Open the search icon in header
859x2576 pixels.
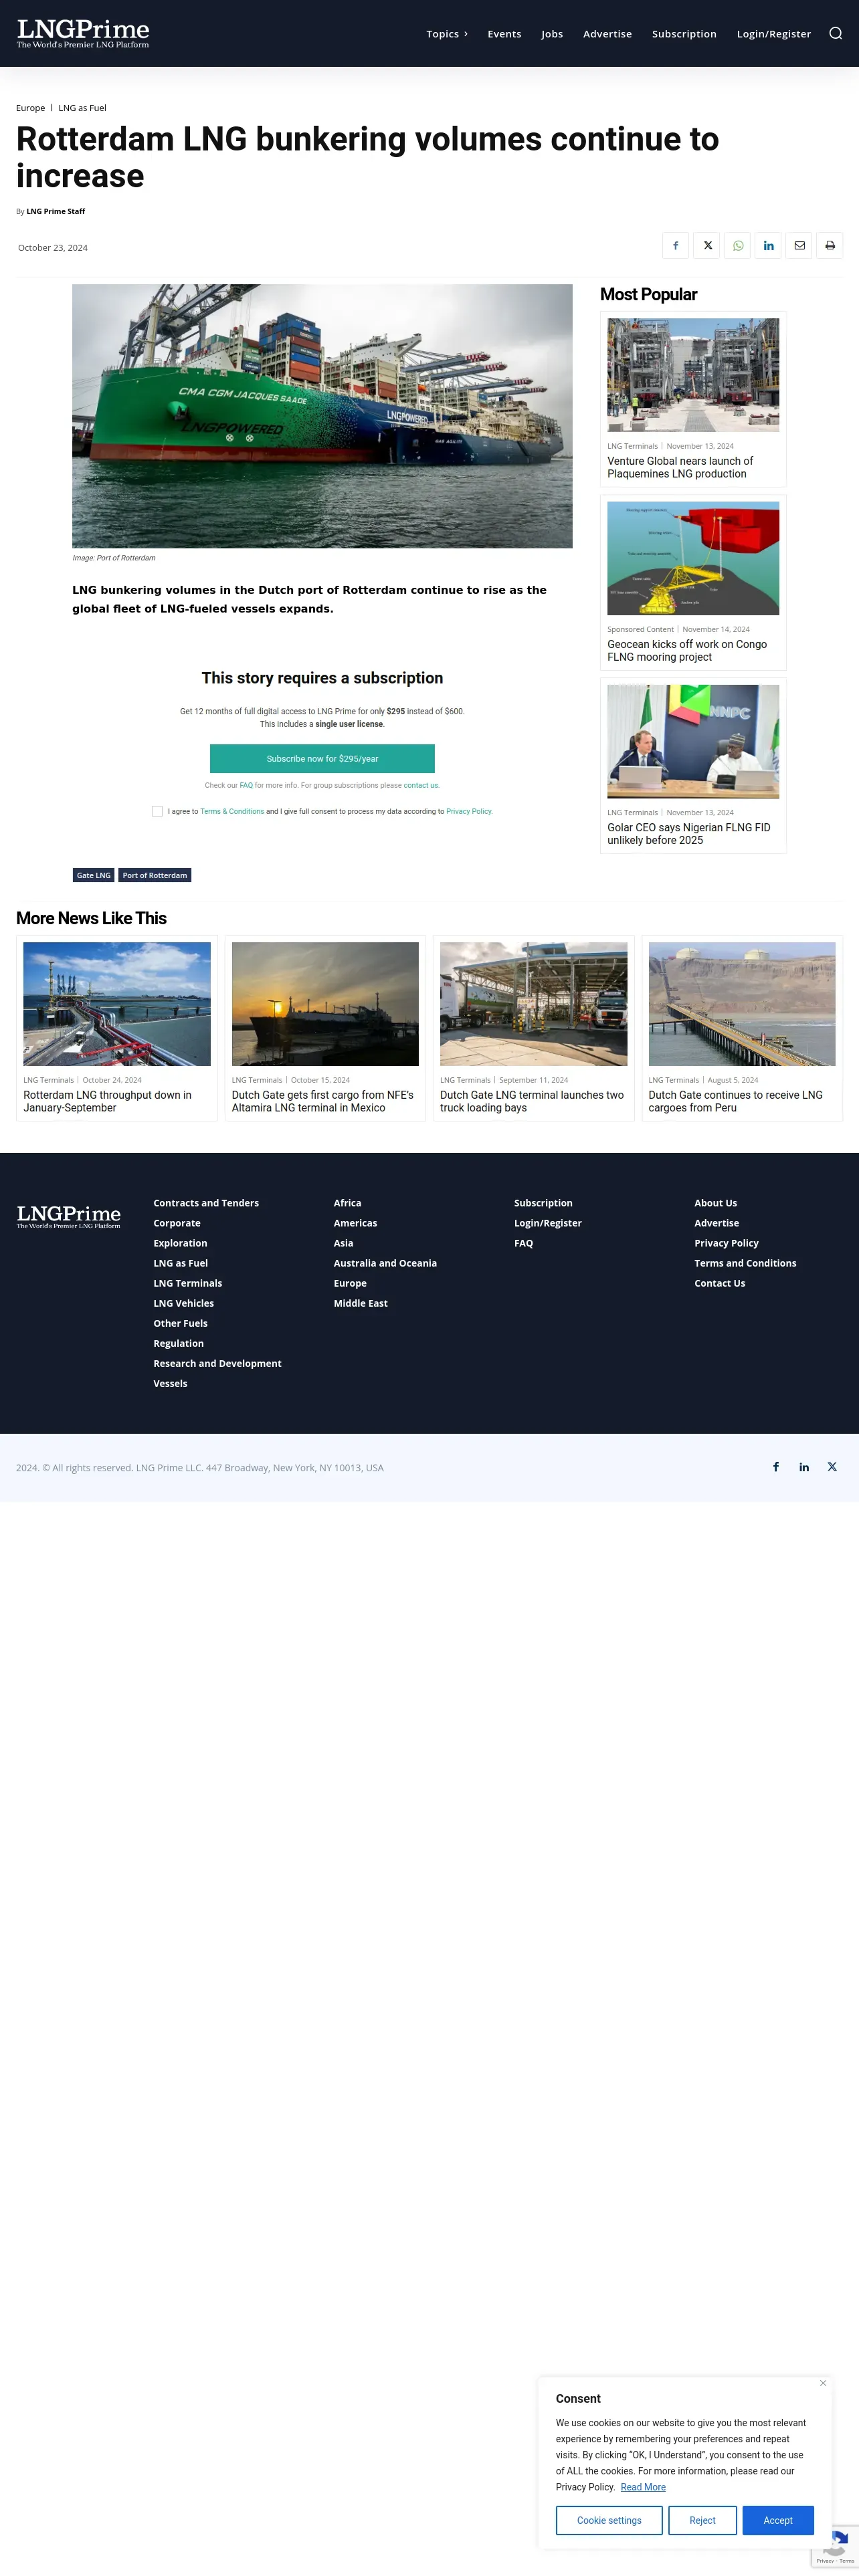coord(835,33)
